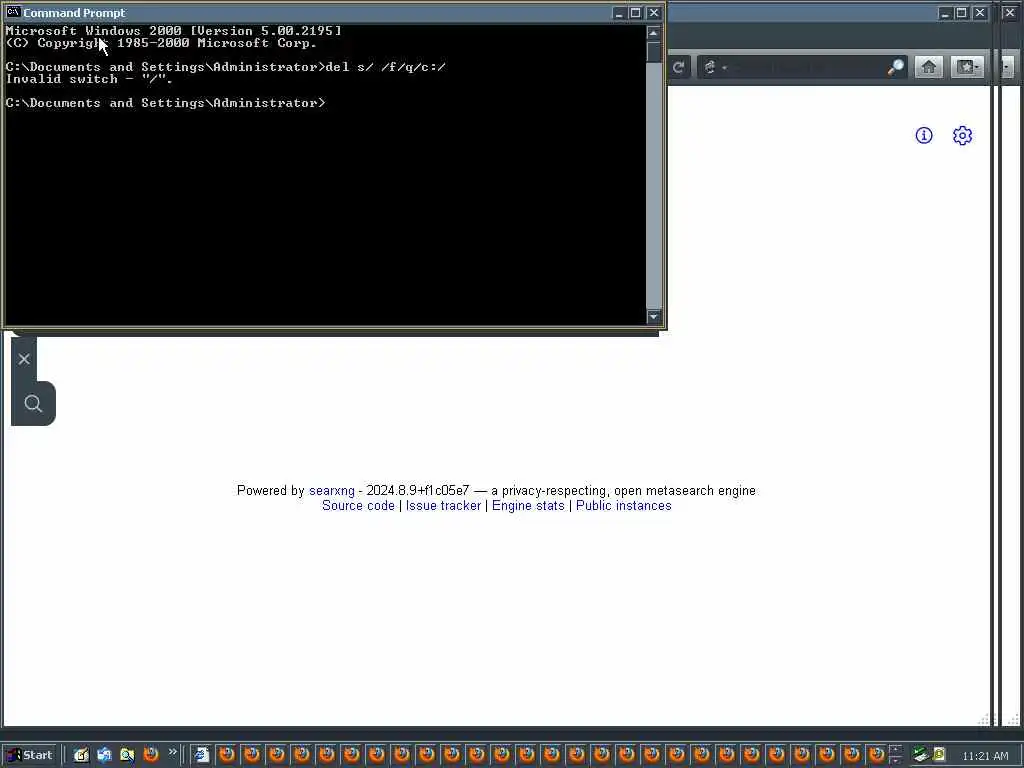Viewport: 1024px width, 768px height.
Task: Open searxng preferences gear icon
Action: coord(962,135)
